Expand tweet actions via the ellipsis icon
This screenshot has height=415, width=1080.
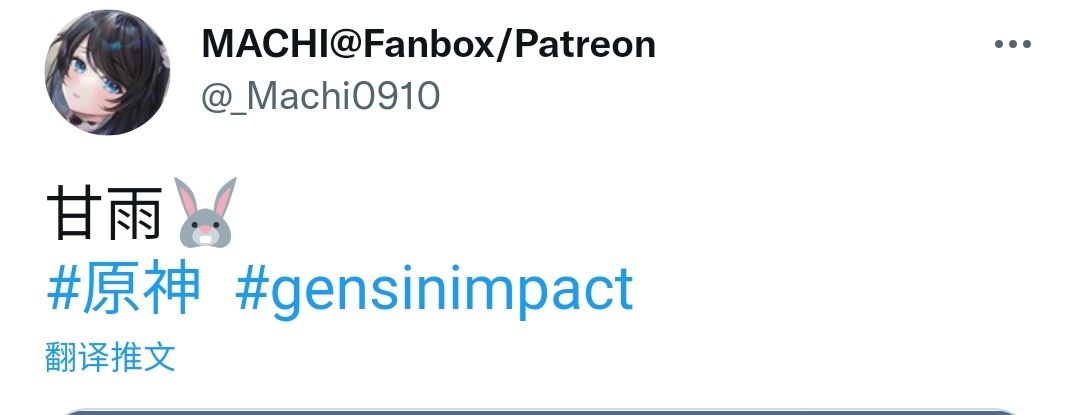(x=1012, y=44)
